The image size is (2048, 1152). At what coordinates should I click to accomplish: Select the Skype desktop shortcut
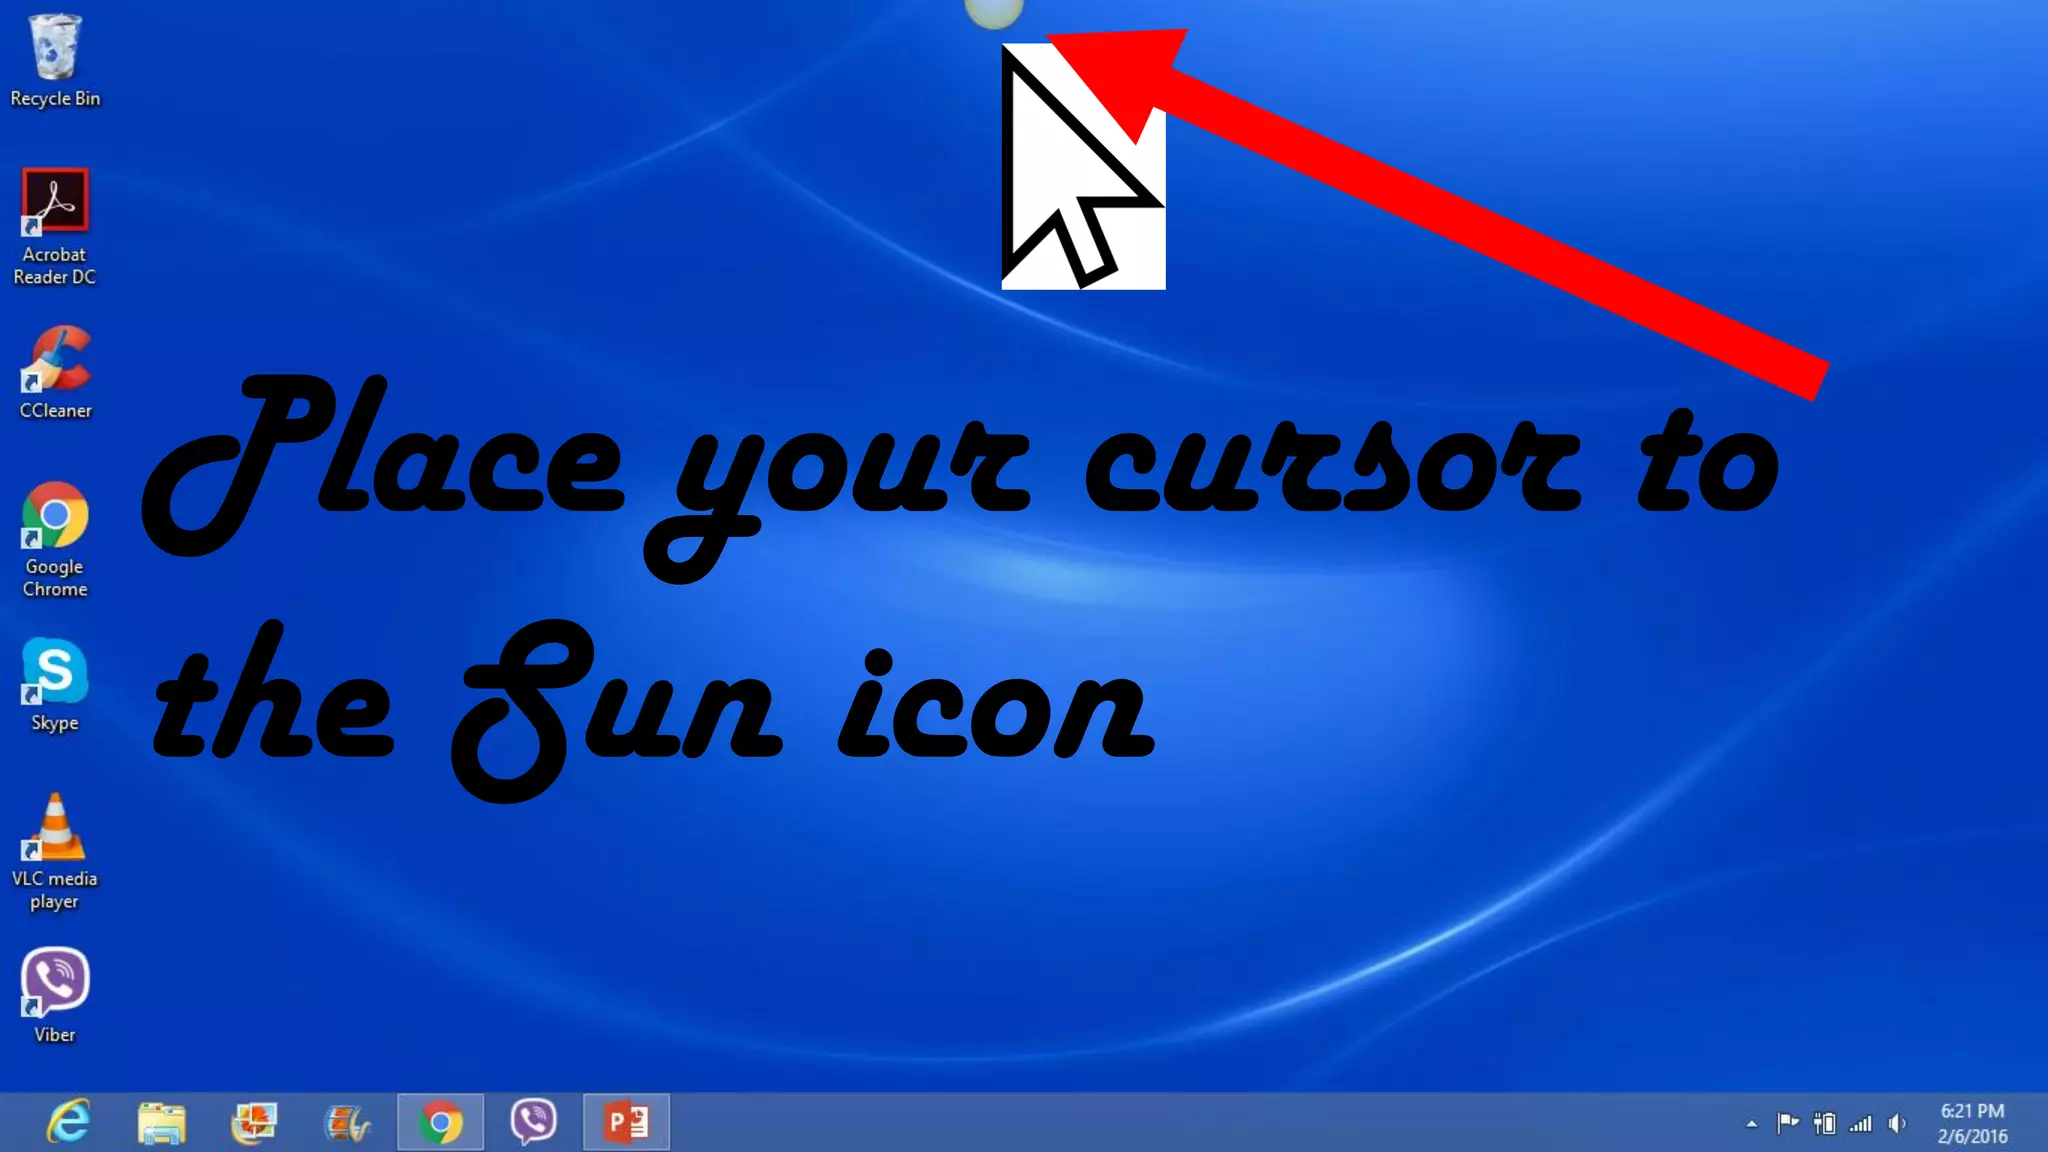(x=55, y=685)
